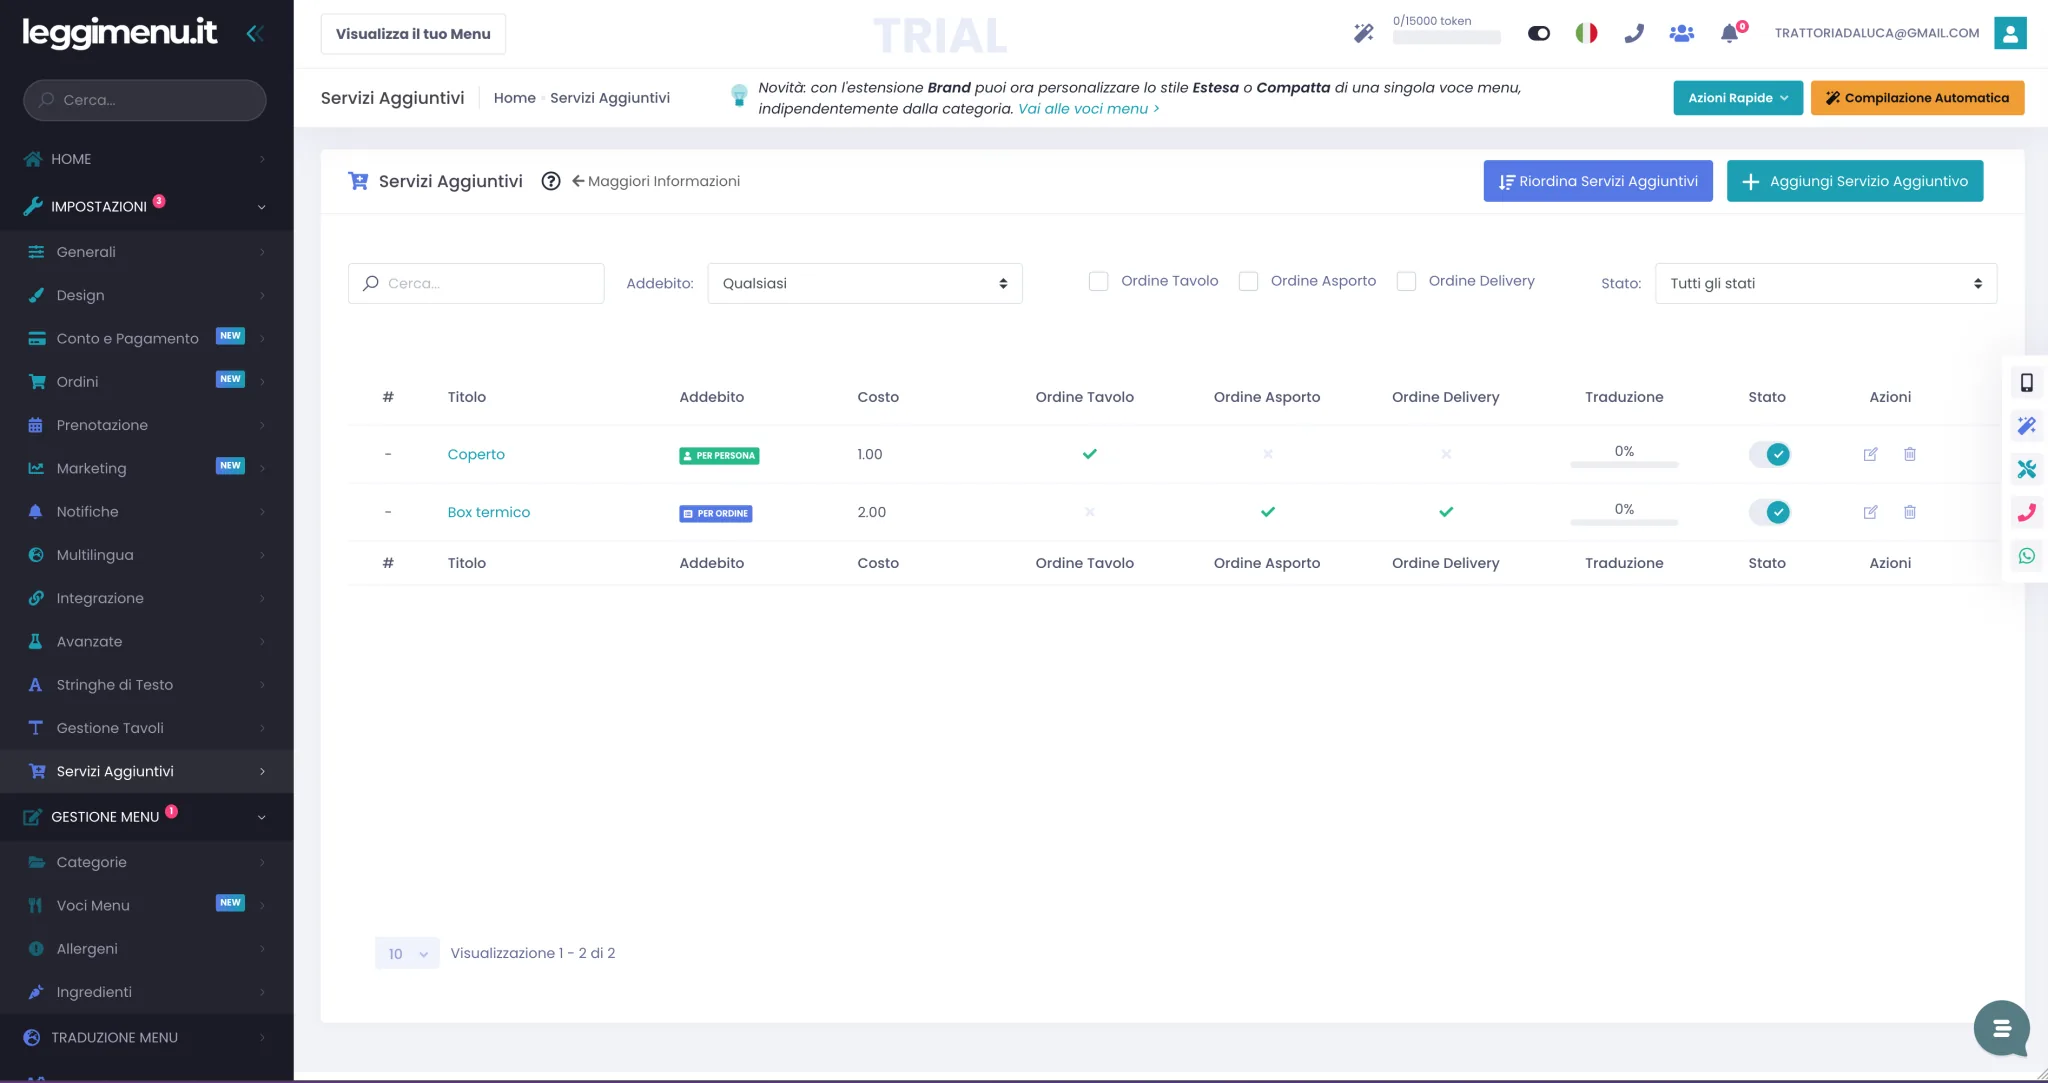The height and width of the screenshot is (1083, 2048).
Task: Check the Ordine Asporto filter checkbox
Action: point(1248,282)
